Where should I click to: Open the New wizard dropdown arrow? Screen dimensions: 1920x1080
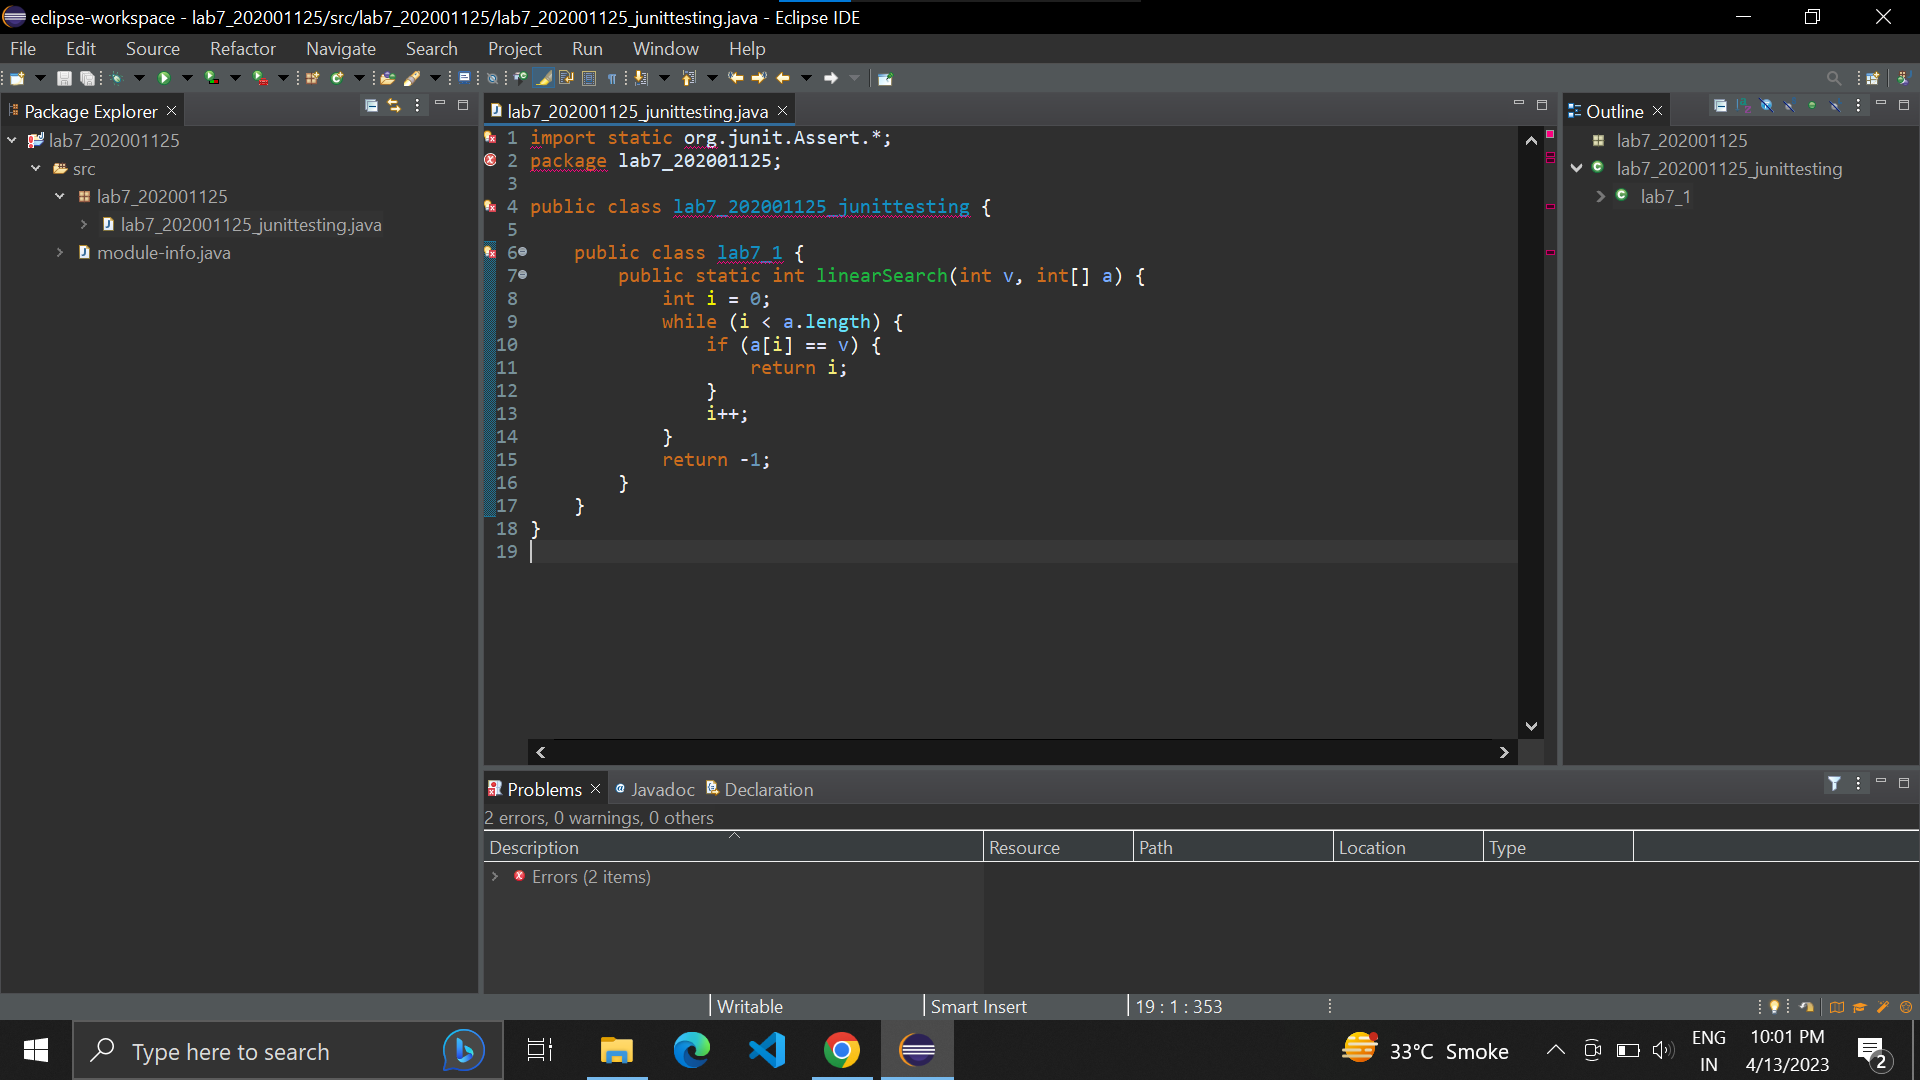click(x=40, y=78)
